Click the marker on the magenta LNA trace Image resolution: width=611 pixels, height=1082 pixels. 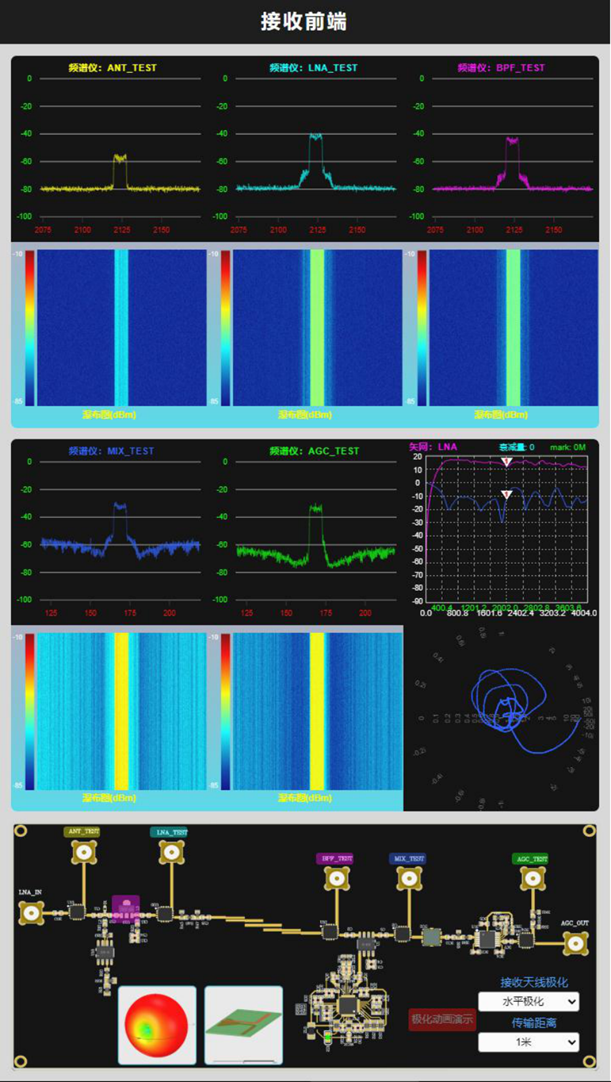506,462
